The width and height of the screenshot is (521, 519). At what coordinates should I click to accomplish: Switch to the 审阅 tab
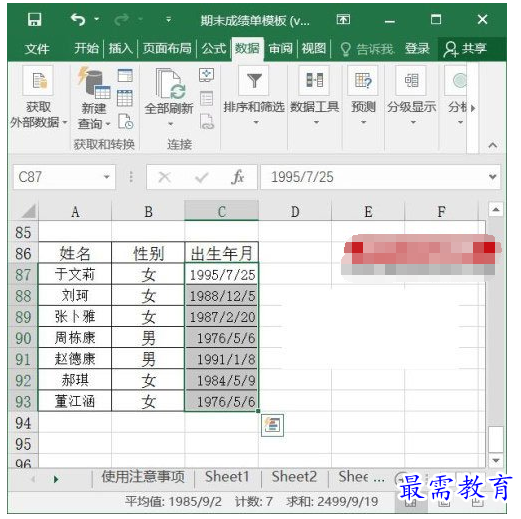coord(280,48)
